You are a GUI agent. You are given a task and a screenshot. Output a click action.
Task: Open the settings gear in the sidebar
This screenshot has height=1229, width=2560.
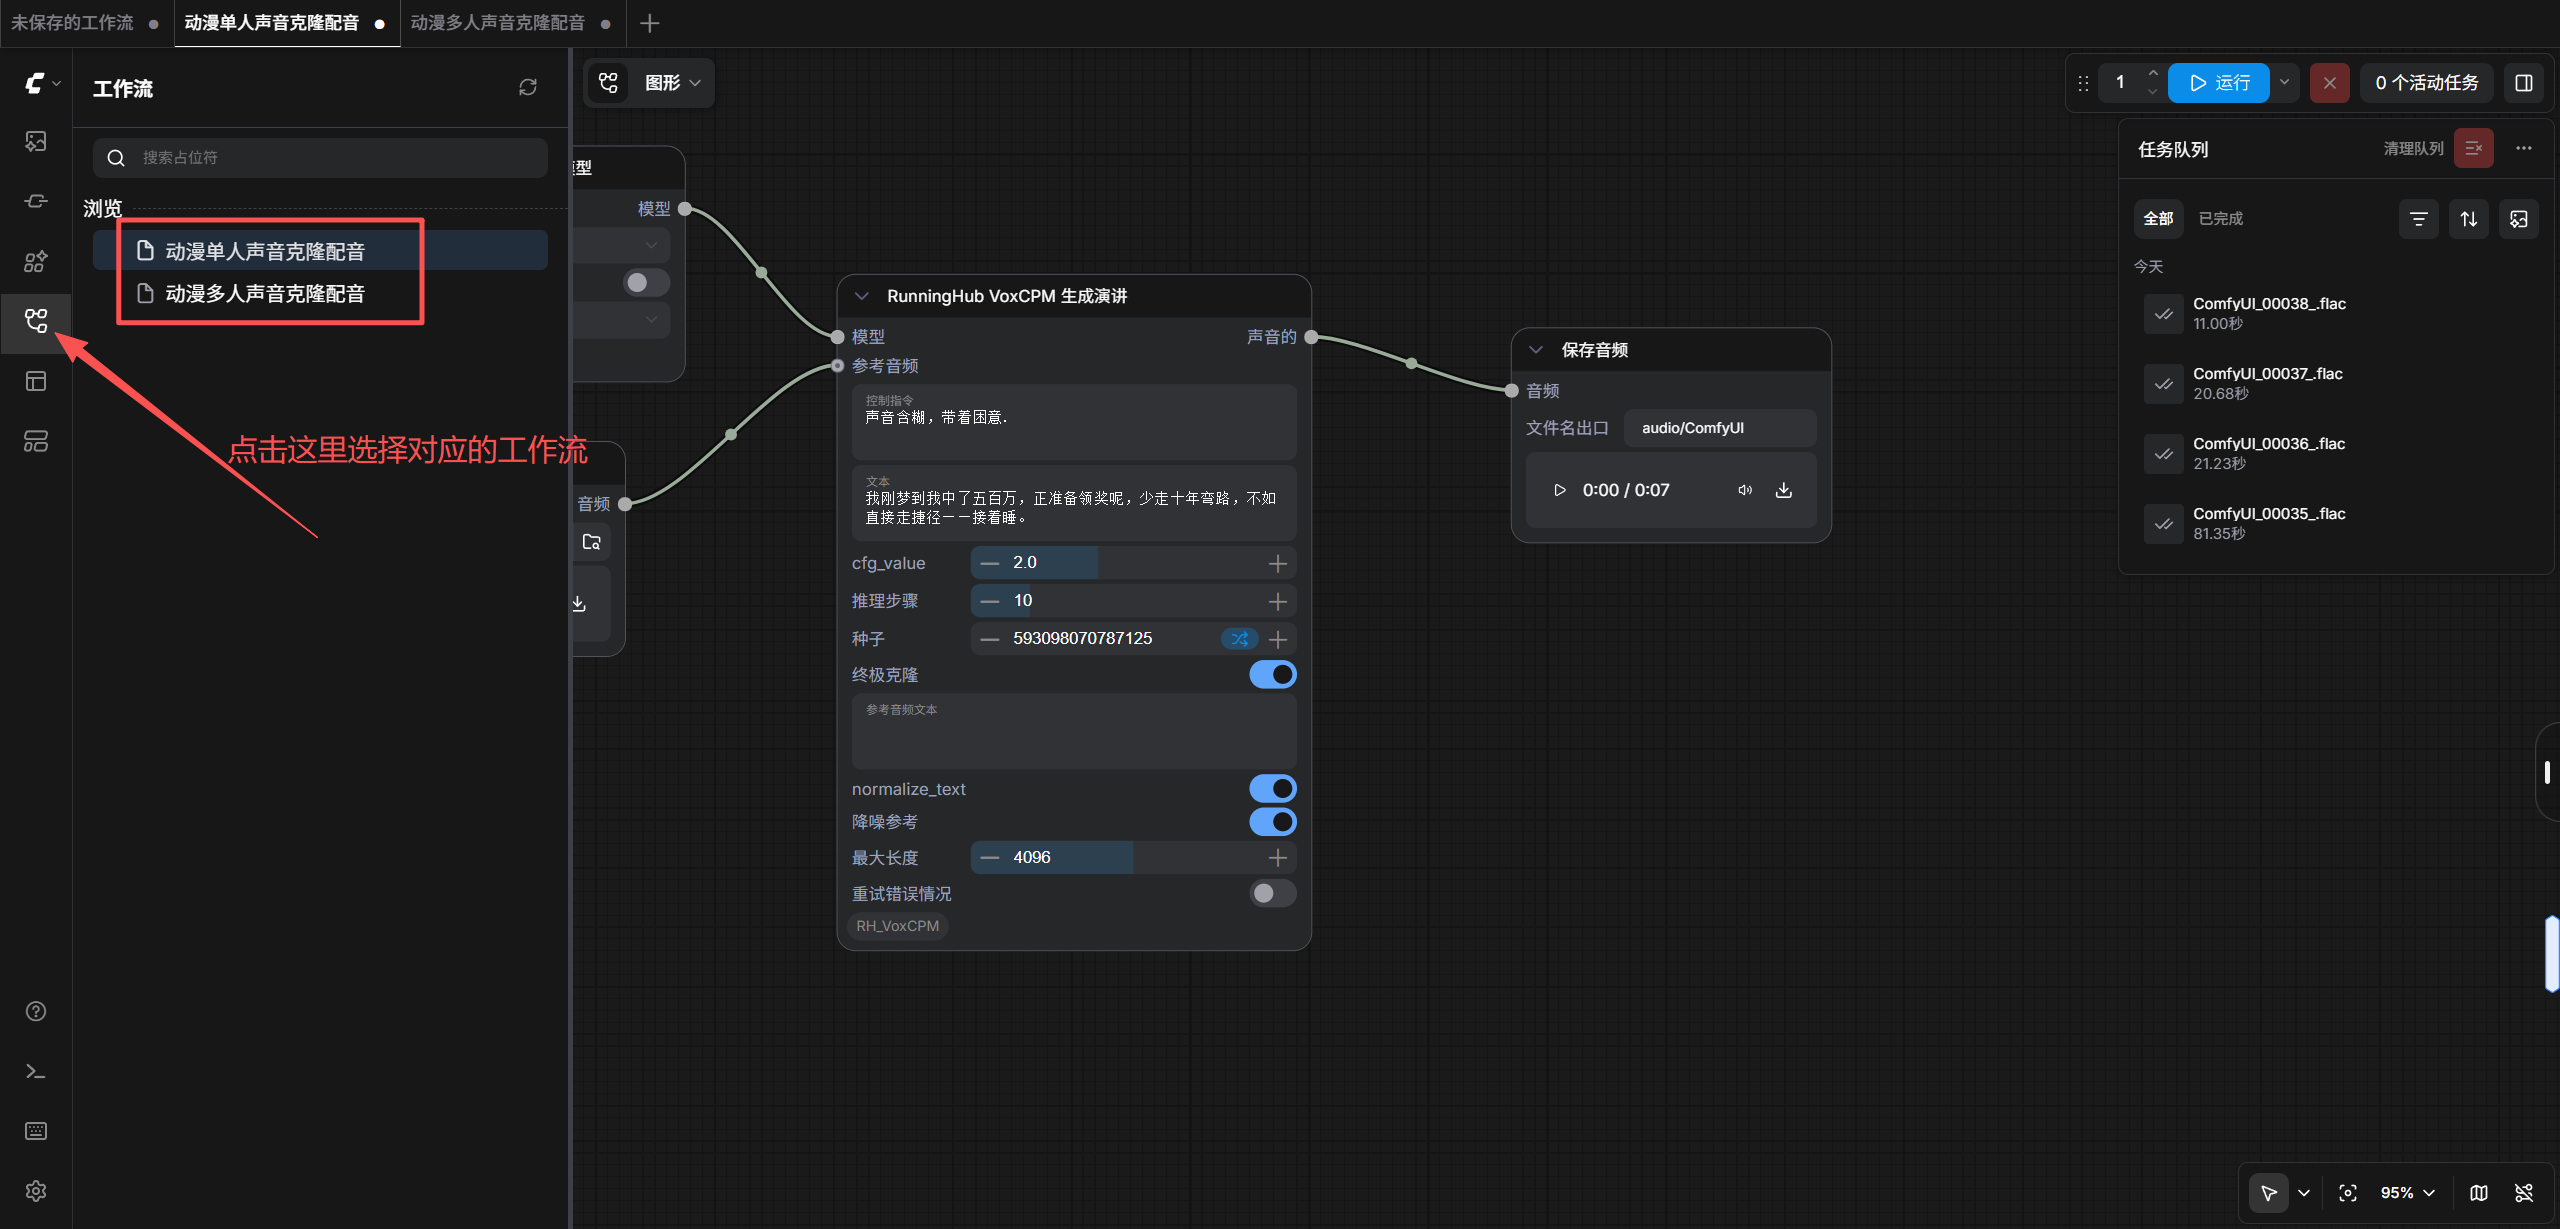pos(36,1191)
